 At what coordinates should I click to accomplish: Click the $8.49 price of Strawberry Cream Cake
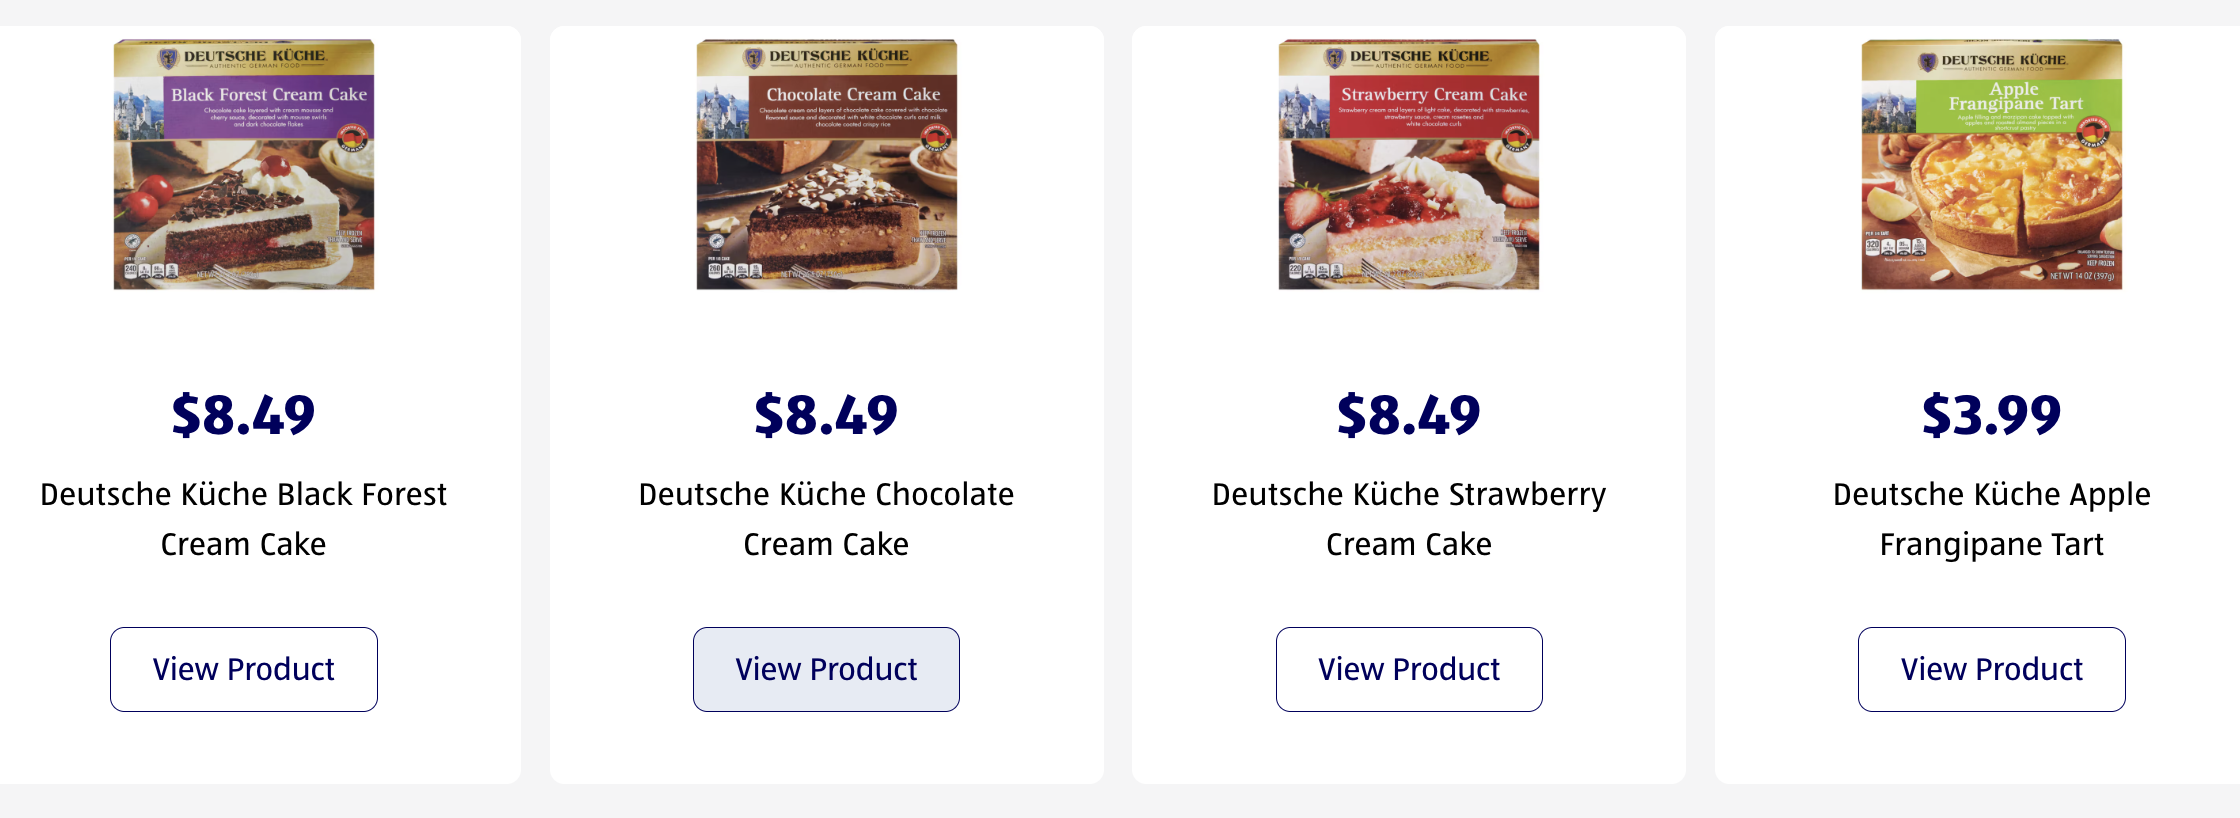pos(1409,415)
